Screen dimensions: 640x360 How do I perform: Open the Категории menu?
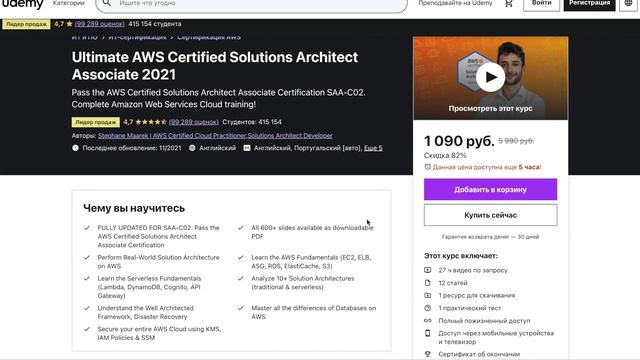(x=69, y=3)
